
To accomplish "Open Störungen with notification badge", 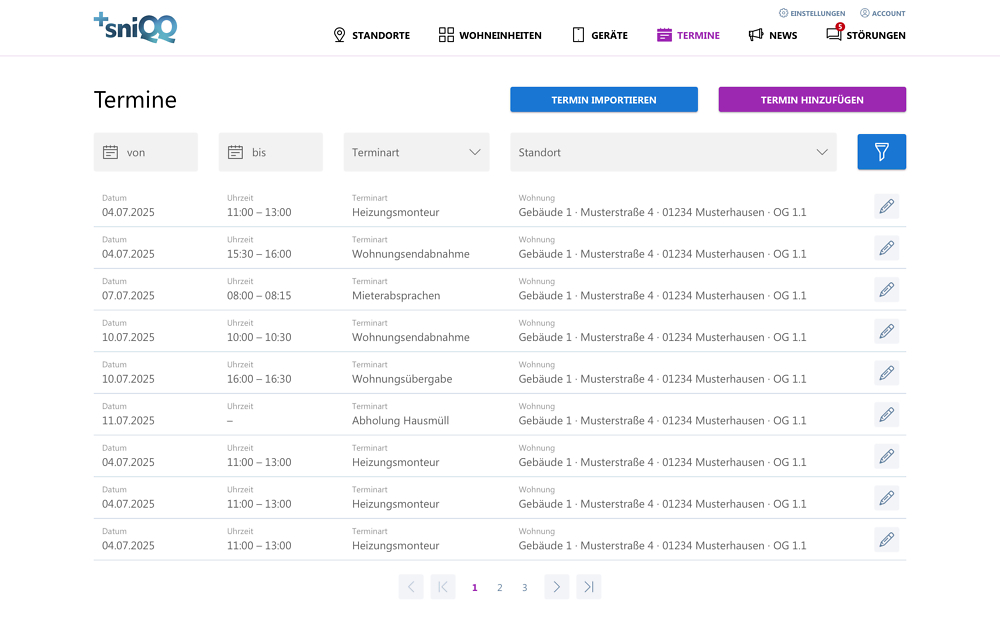I will pyautogui.click(x=865, y=35).
